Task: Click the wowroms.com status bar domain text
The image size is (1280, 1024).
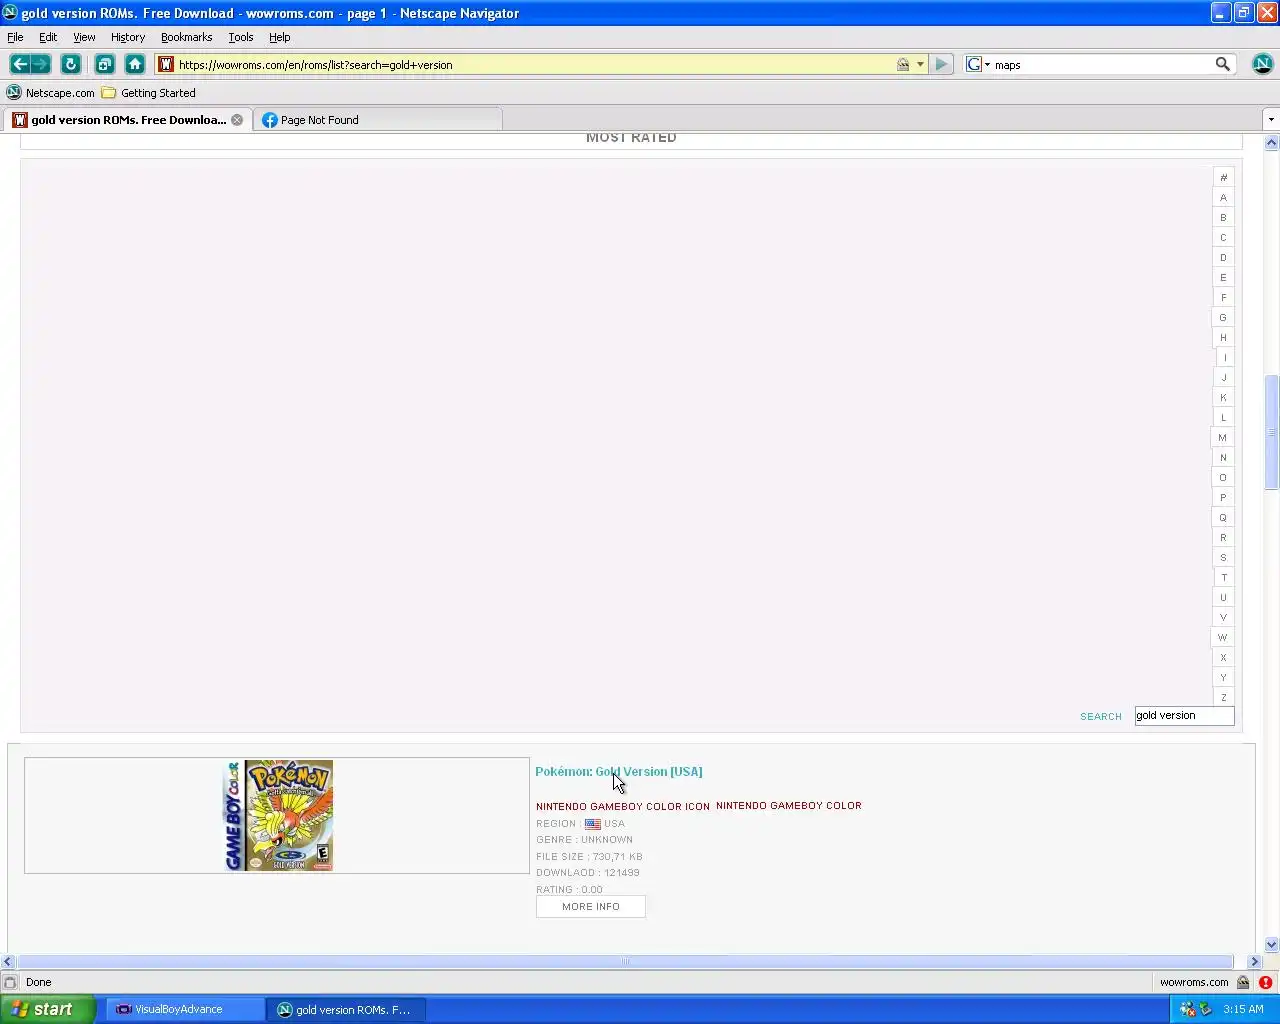Action: pos(1194,982)
